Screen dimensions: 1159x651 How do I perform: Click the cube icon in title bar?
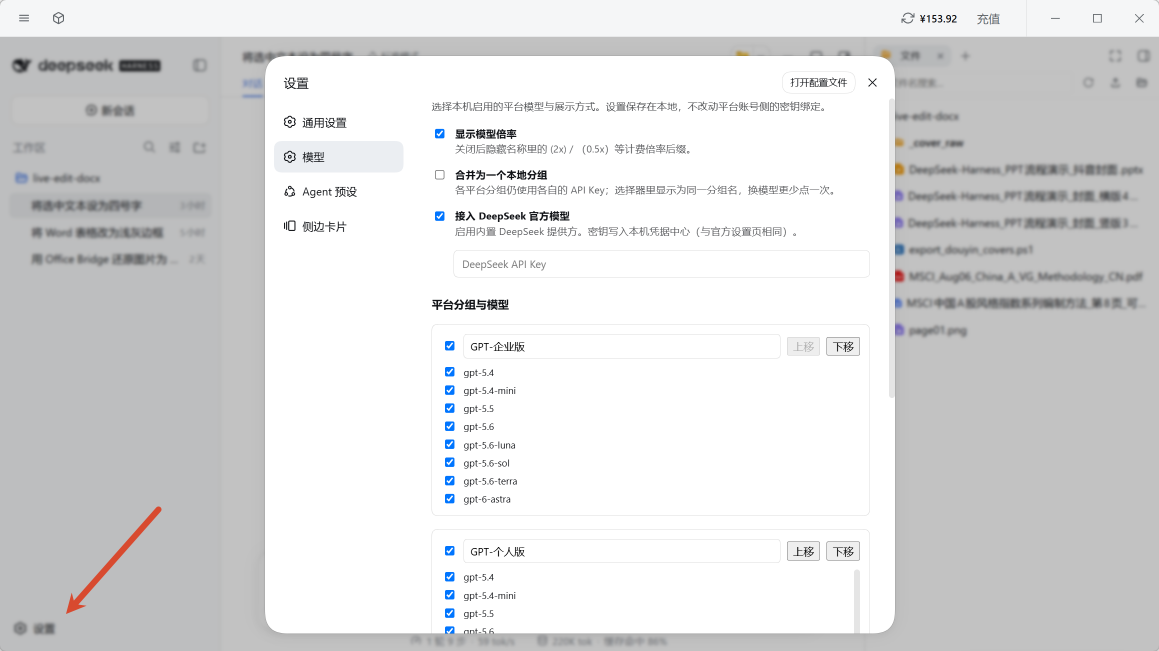58,18
